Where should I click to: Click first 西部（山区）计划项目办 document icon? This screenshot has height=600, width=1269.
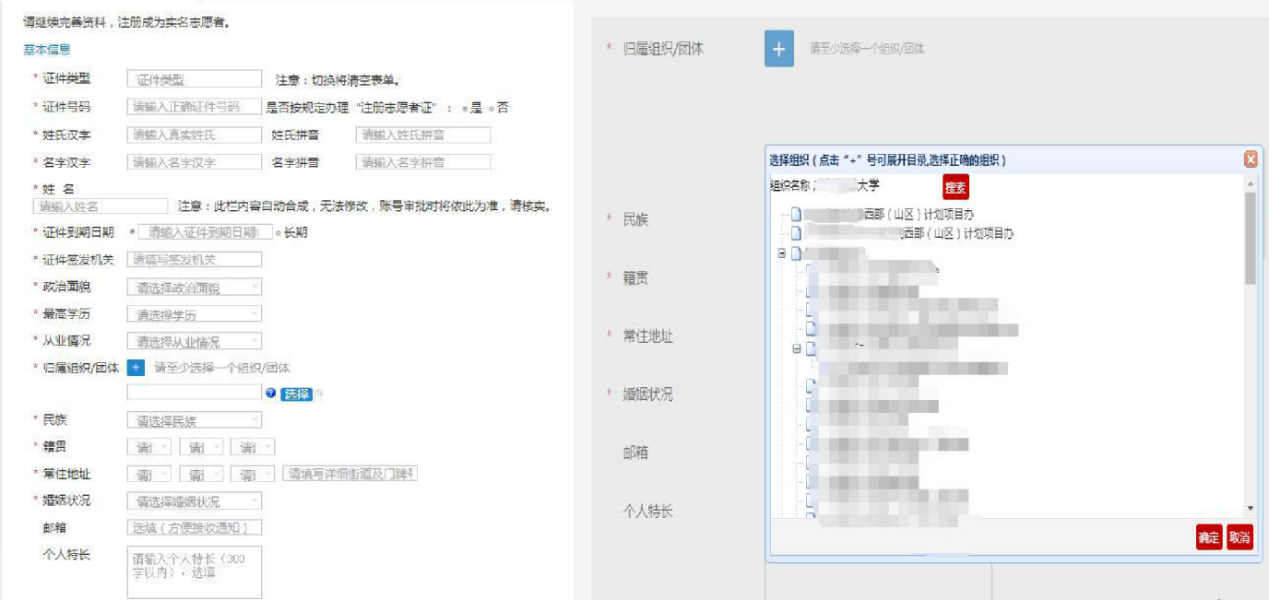[x=796, y=213]
